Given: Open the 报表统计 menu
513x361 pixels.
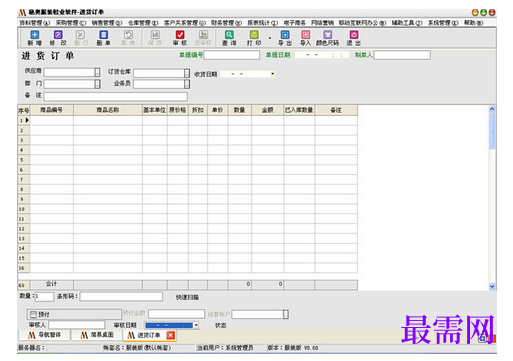Looking at the screenshot, I should 263,23.
